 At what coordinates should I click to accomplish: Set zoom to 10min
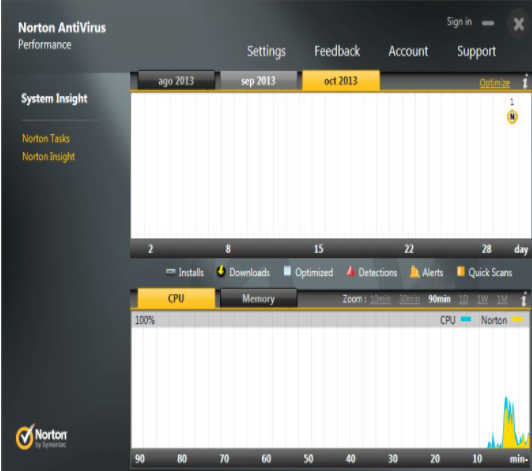point(380,299)
